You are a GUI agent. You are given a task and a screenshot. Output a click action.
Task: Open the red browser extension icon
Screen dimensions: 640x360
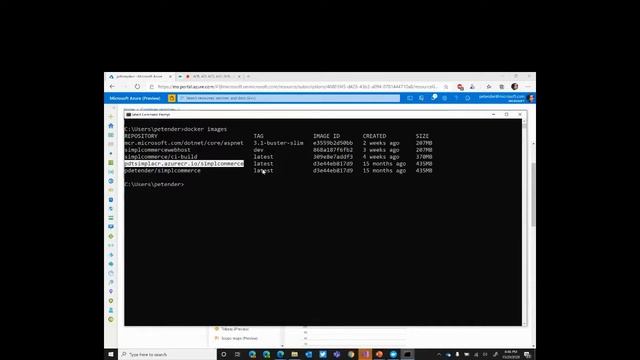pos(460,87)
